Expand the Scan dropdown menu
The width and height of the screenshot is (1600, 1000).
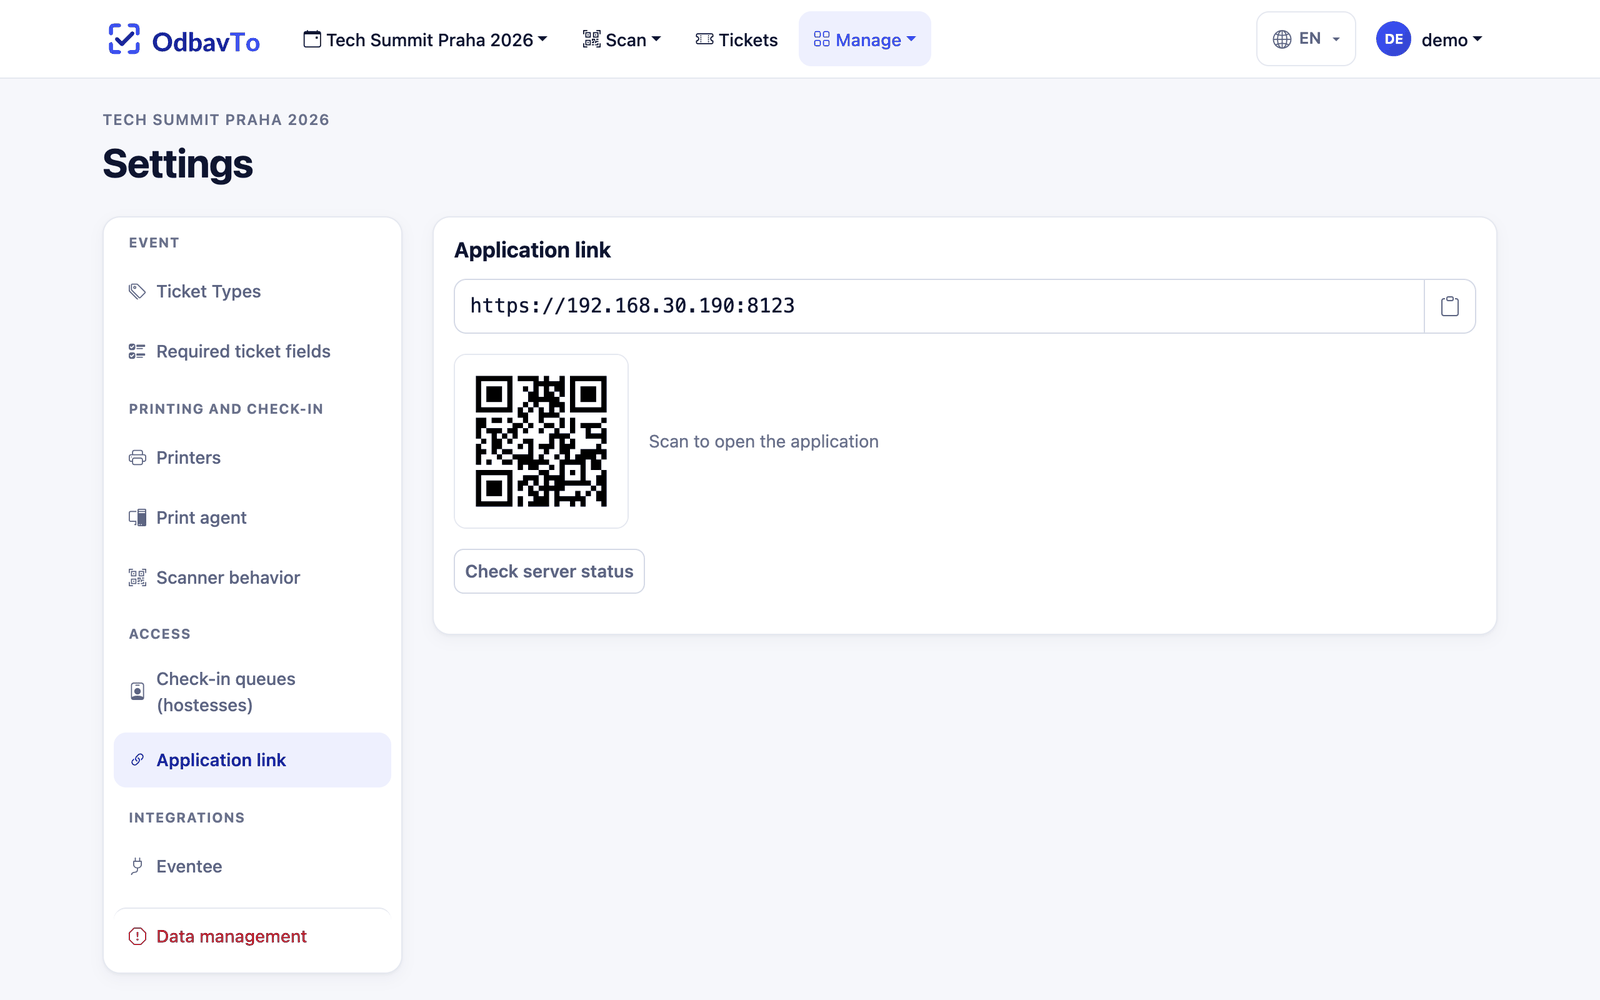point(622,39)
